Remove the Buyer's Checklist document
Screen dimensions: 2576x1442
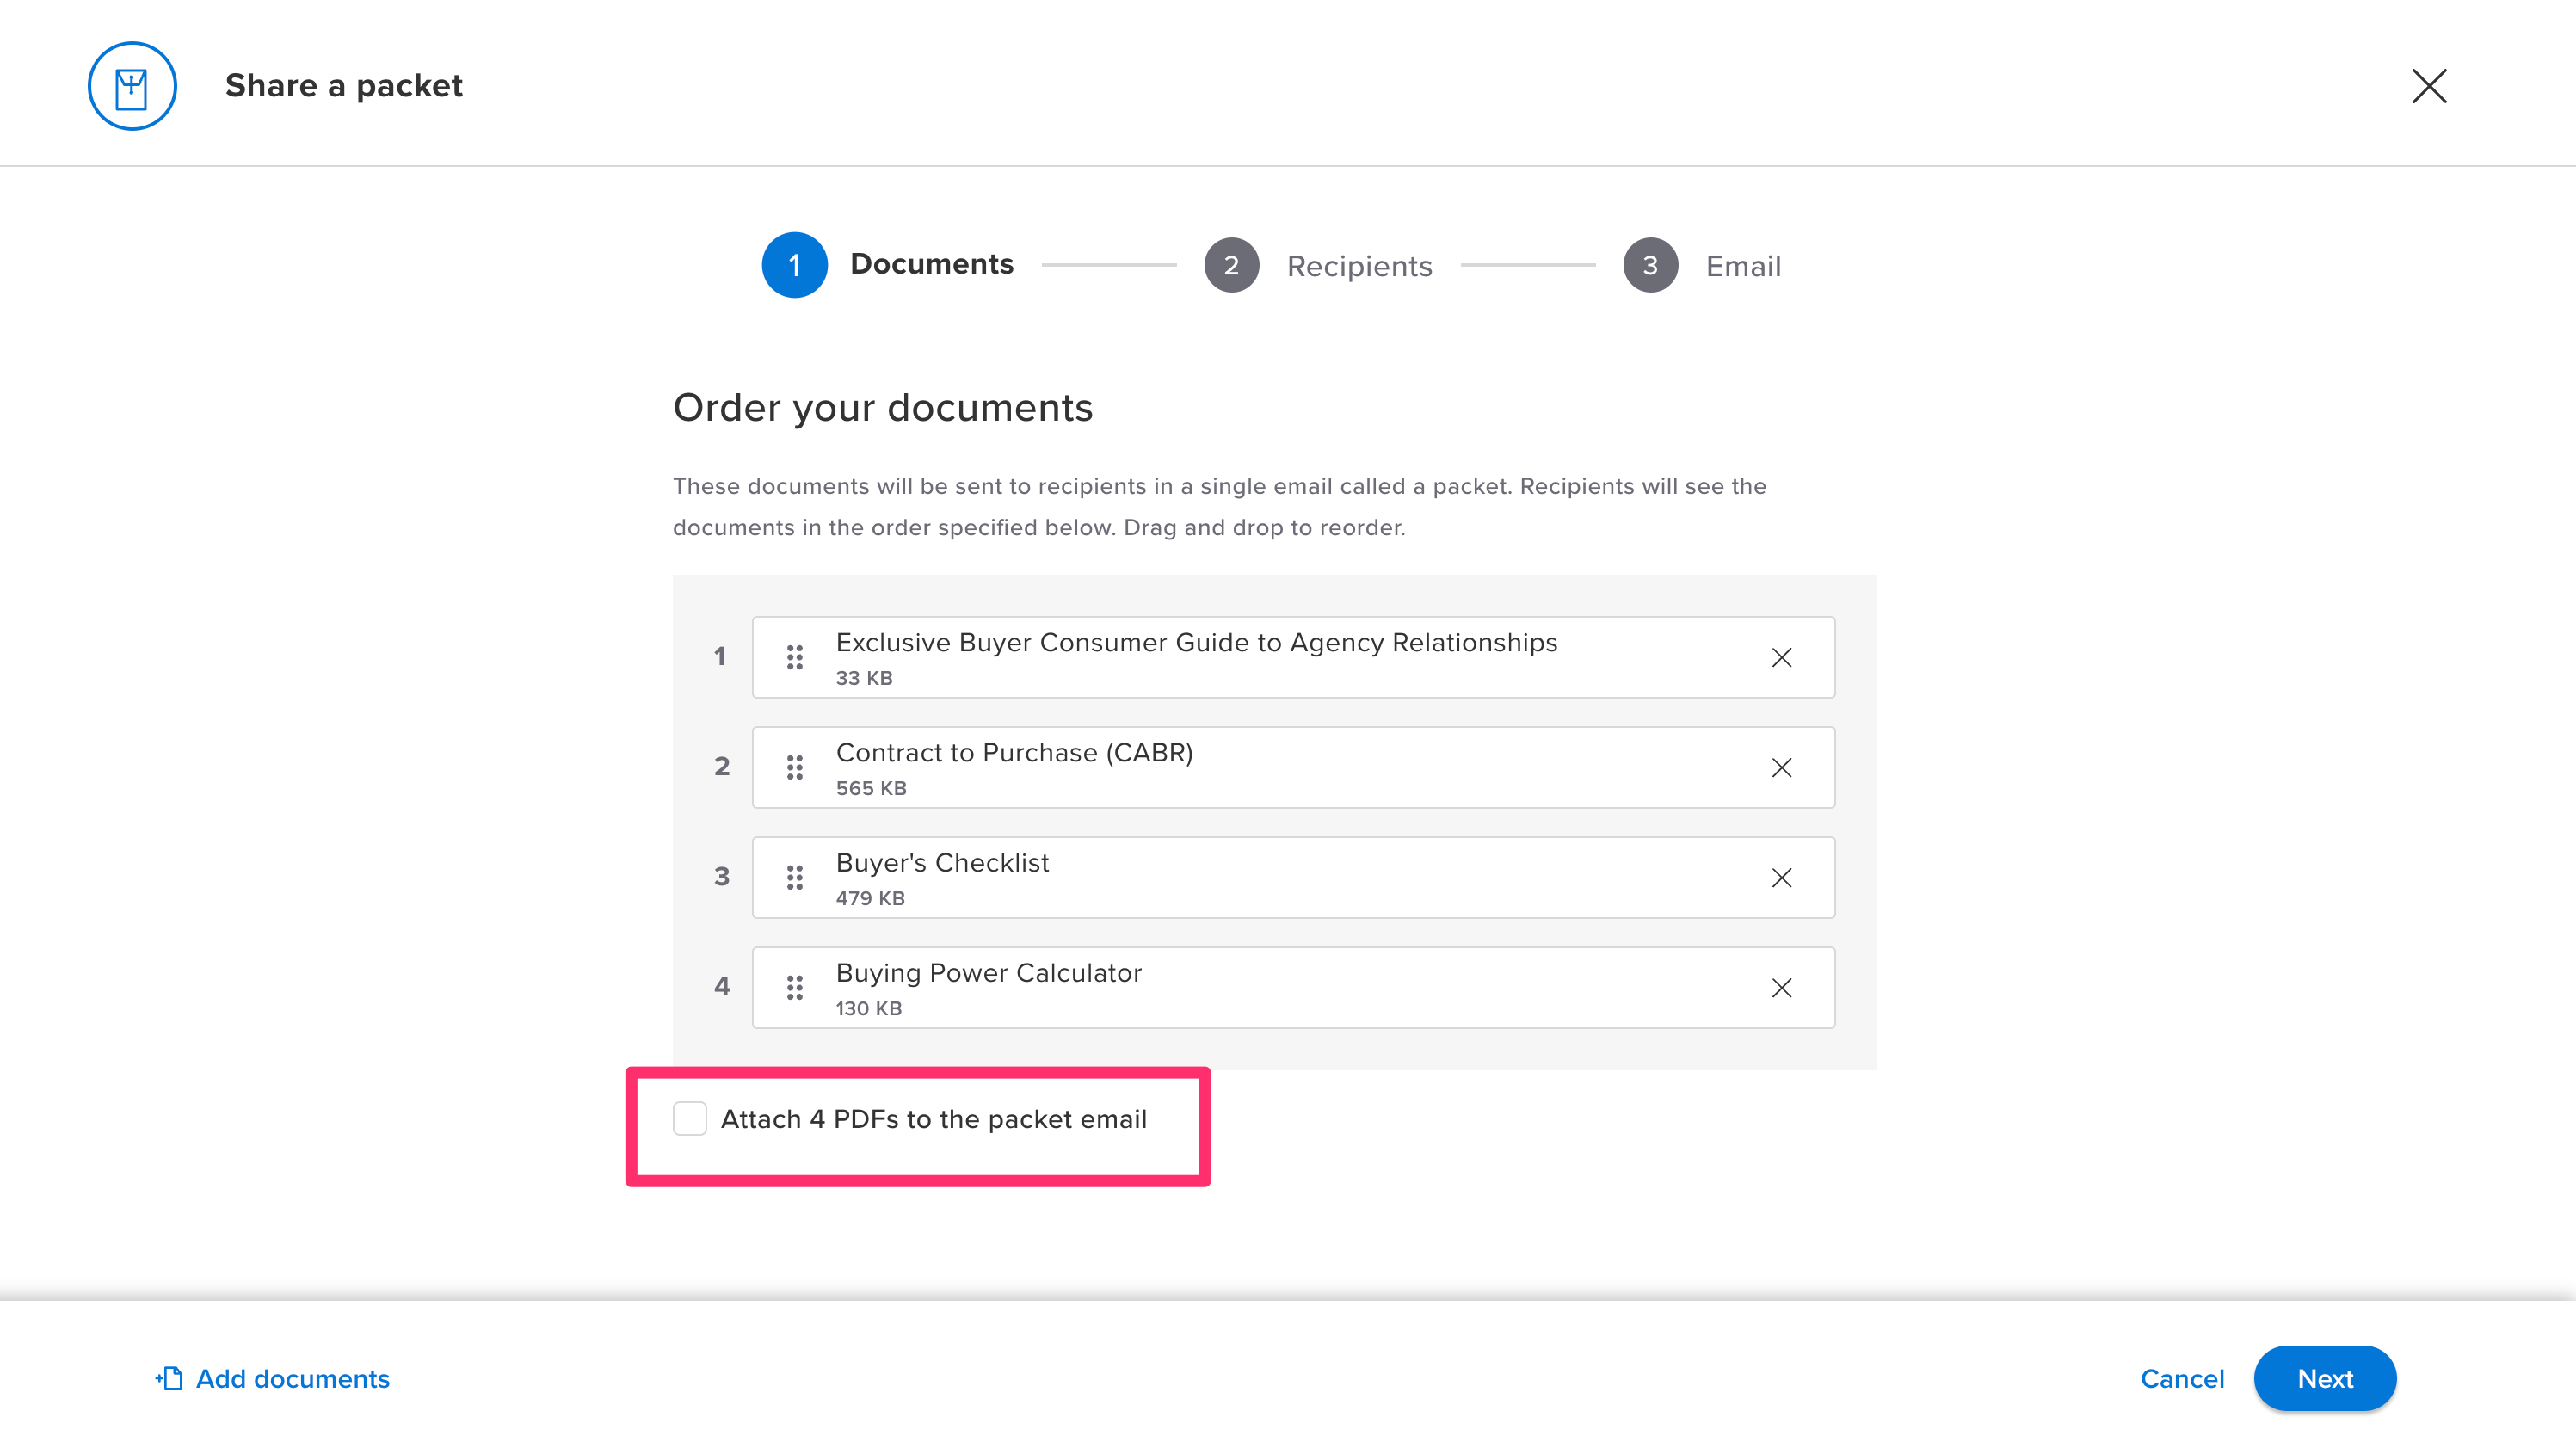coord(1783,878)
